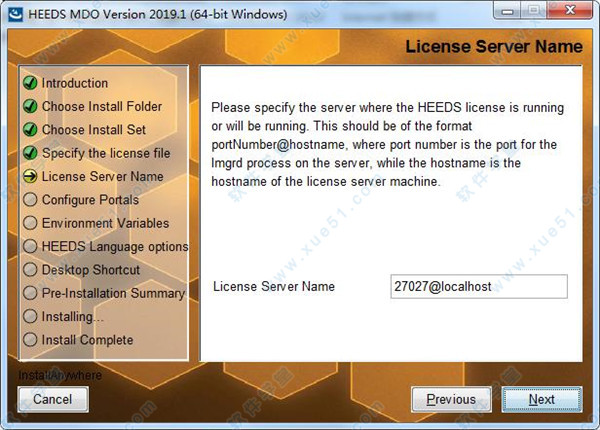
Task: Select the Introduction step label
Action: click(x=75, y=83)
